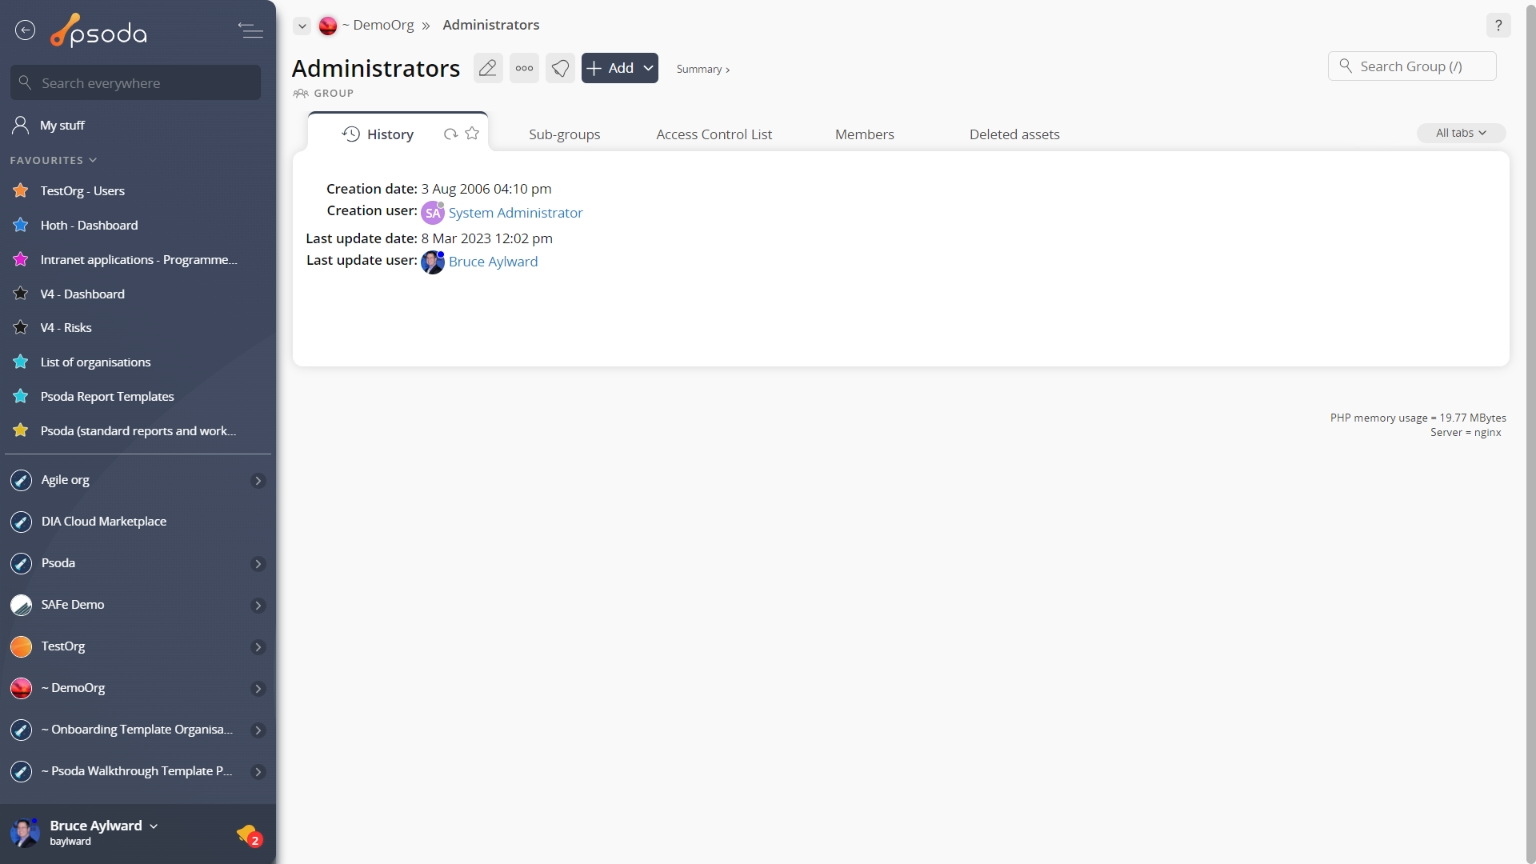Viewport: 1536px width, 864px height.
Task: Switch to the Deleted assets tab
Action: [x=1014, y=134]
